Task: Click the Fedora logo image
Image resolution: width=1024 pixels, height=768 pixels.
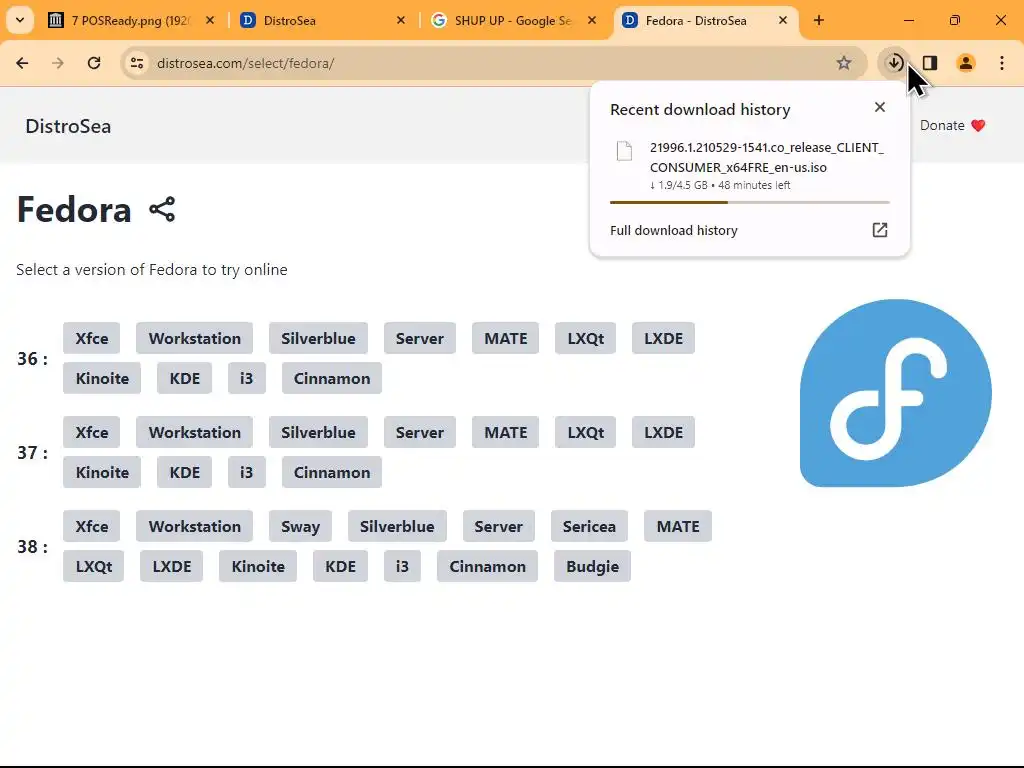Action: coord(895,393)
